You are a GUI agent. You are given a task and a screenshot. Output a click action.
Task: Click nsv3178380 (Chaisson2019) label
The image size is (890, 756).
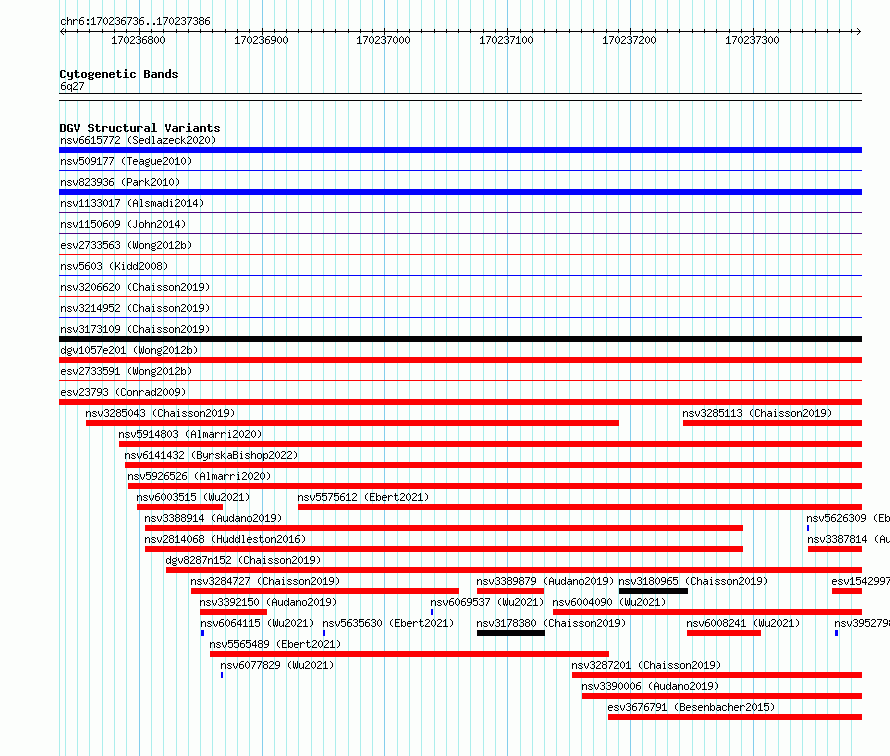point(551,623)
